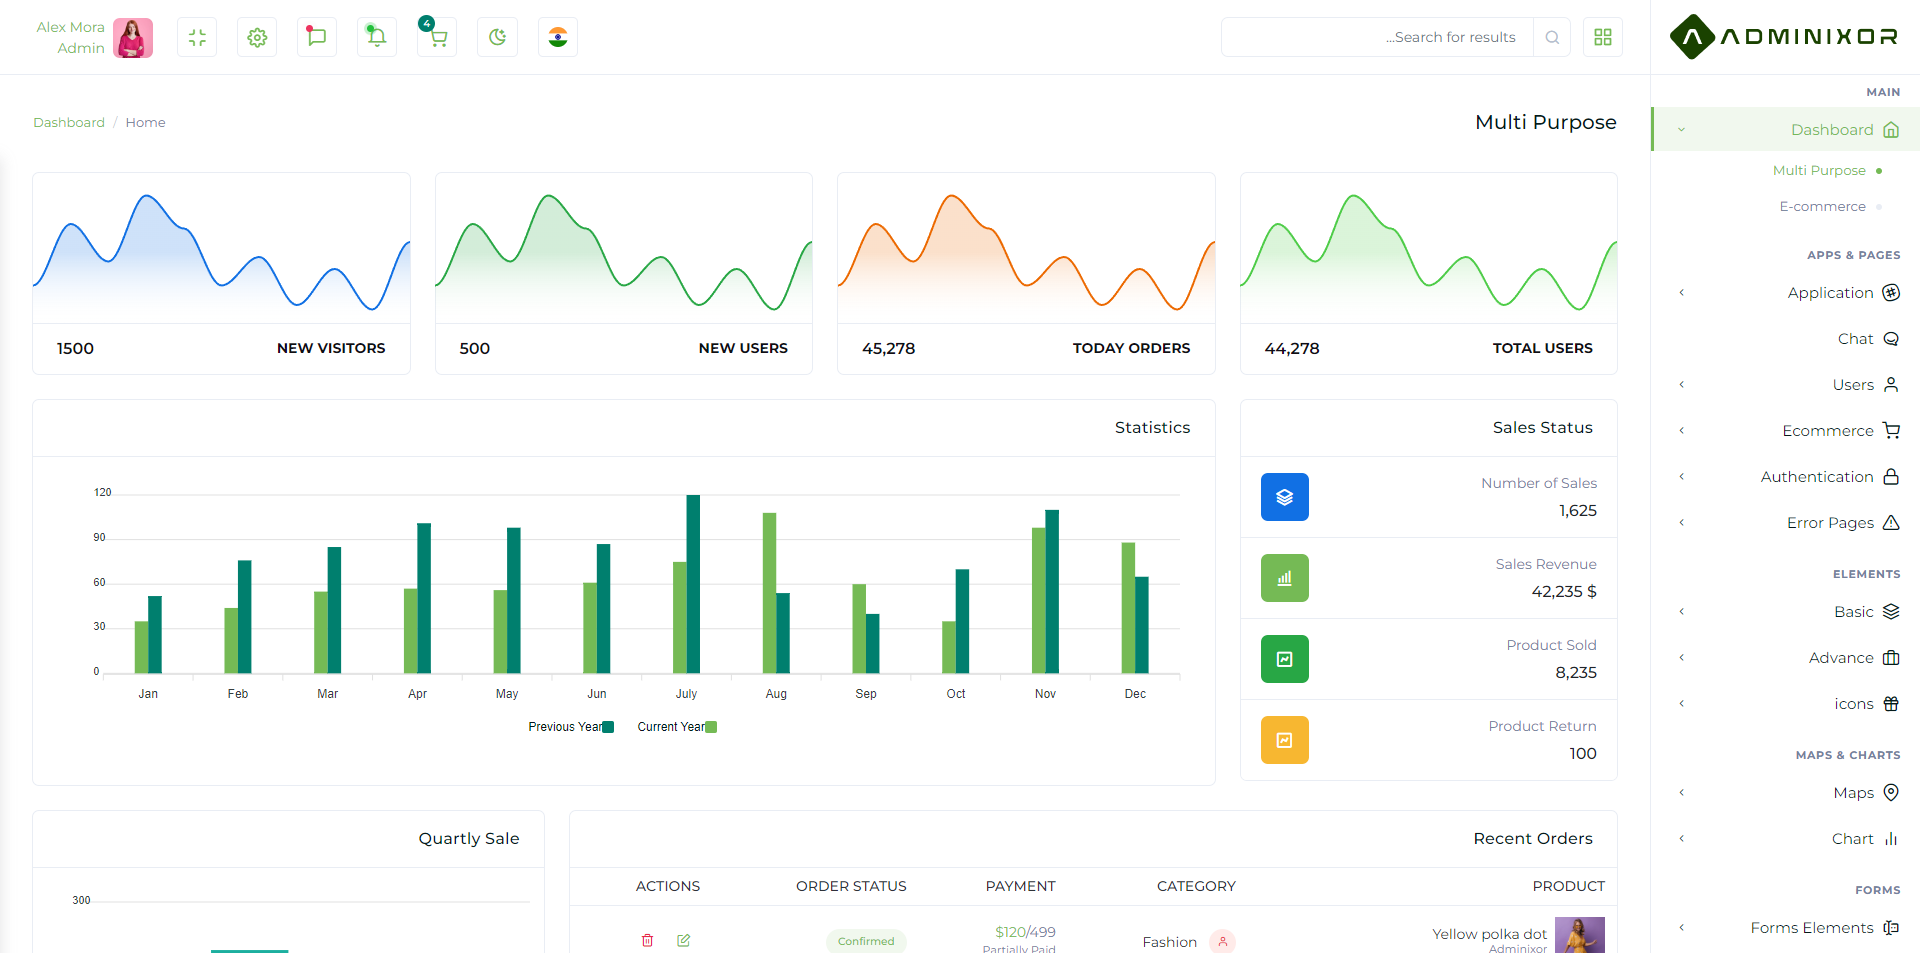The height and width of the screenshot is (953, 1920).
Task: Toggle dark mode with moon icon
Action: 497,37
